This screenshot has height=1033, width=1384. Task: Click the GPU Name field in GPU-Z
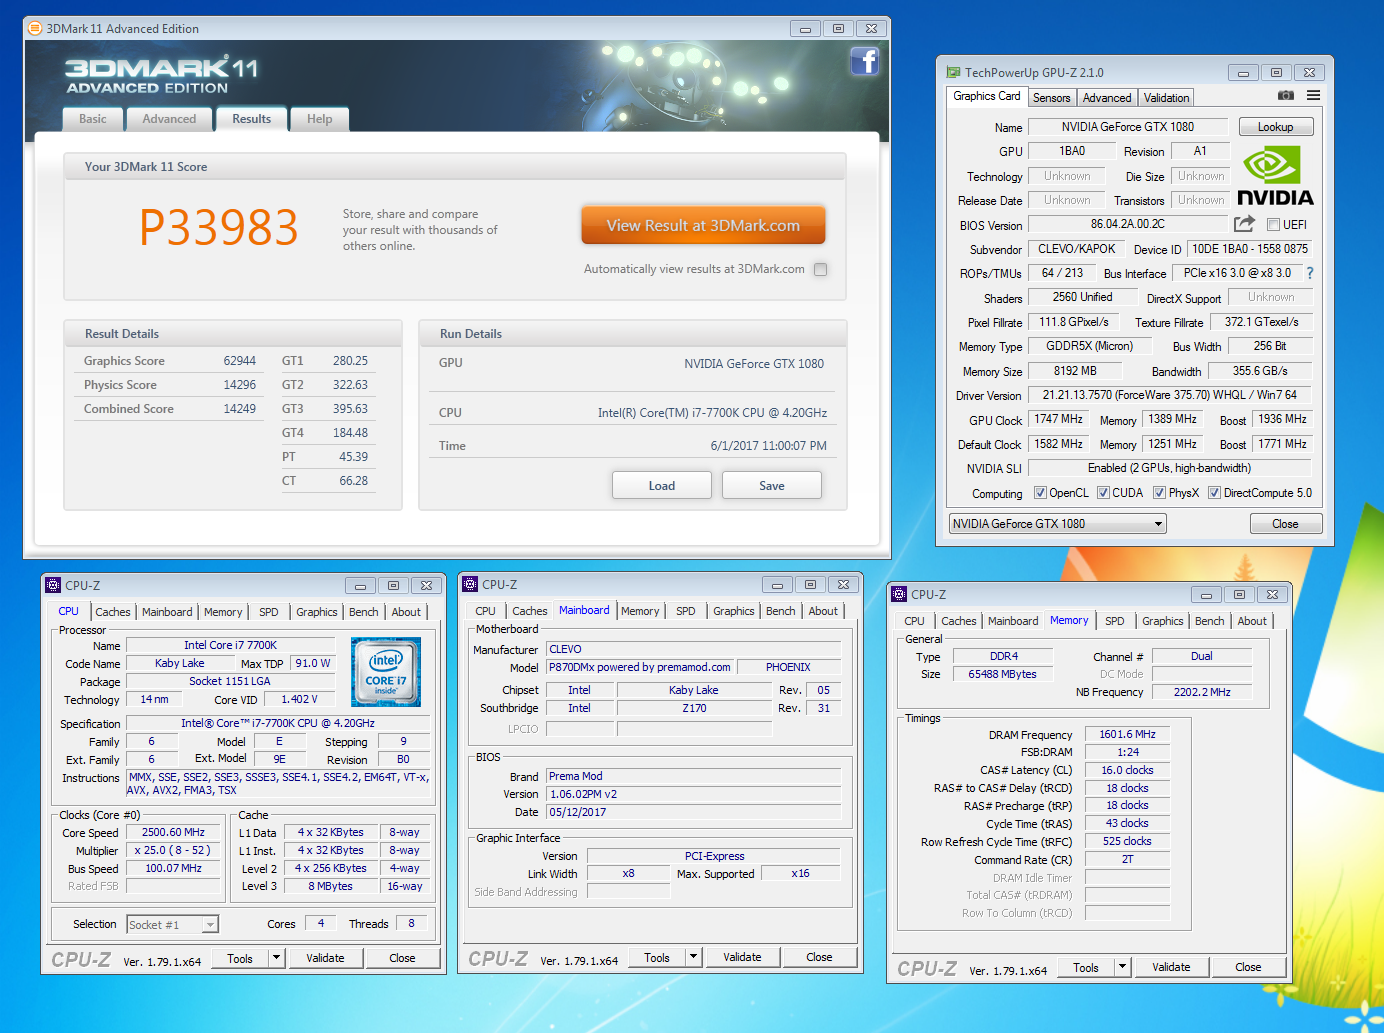coord(1127,127)
